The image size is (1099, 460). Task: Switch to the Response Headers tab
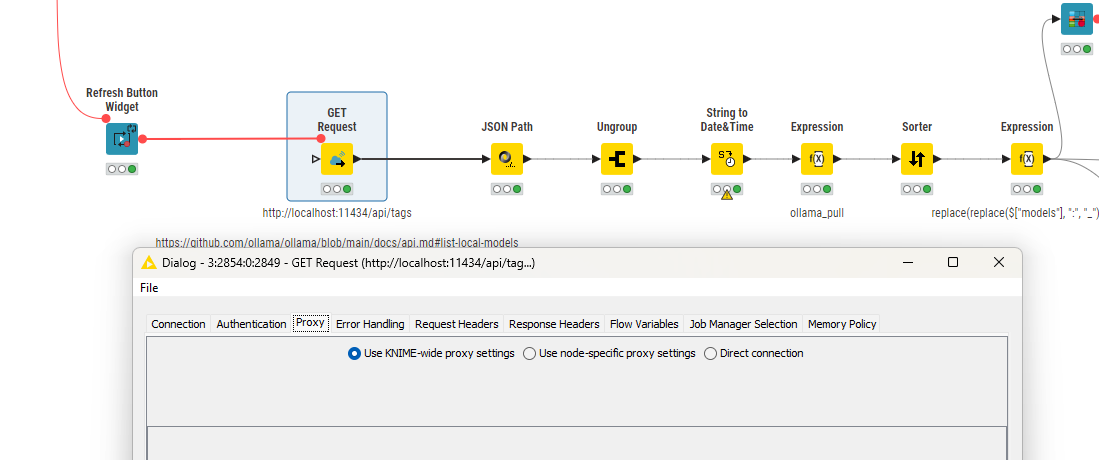coord(554,324)
